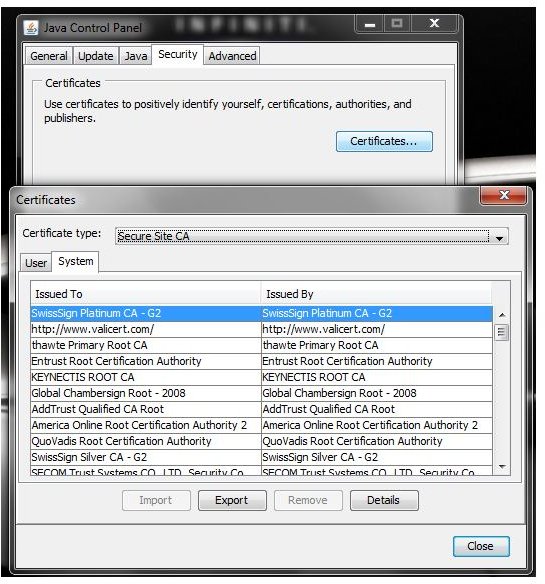The height and width of the screenshot is (584, 545).
Task: Click the Remove button
Action: (x=308, y=500)
